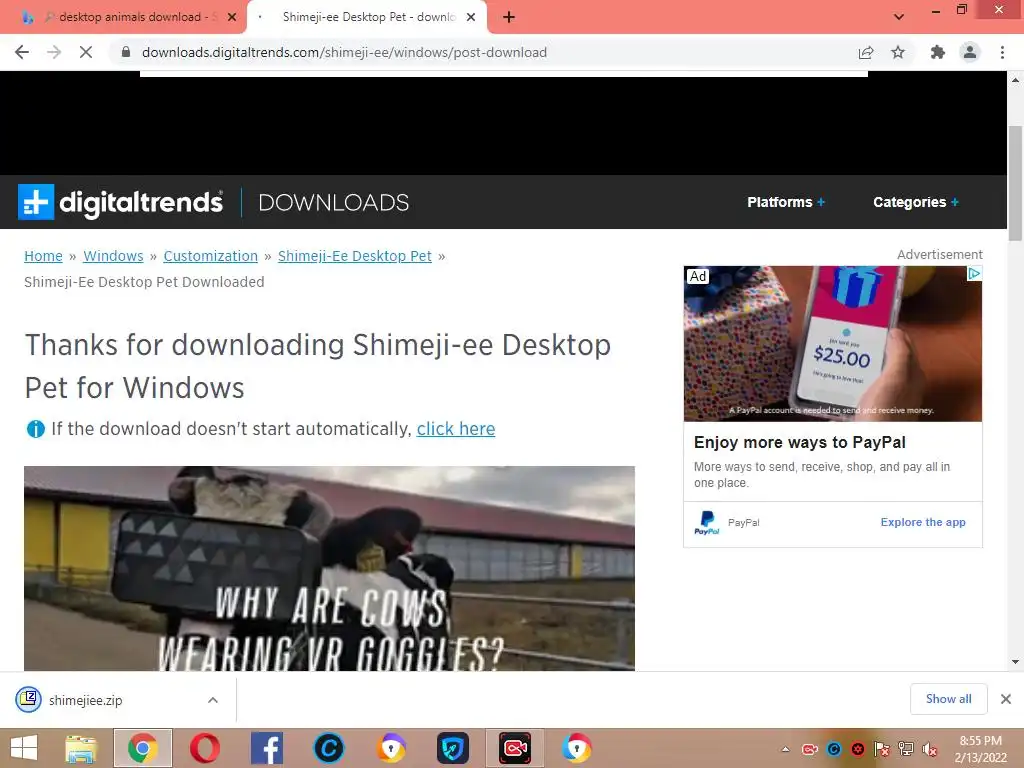Click the site lock icon in address bar
Screen dimensions: 1024x768
pos(126,52)
